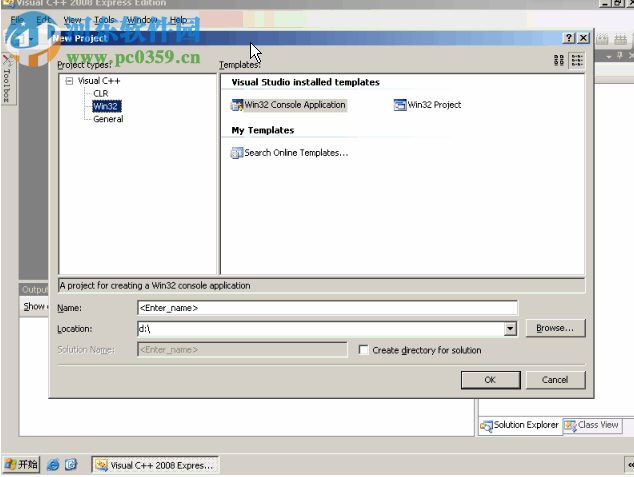The width and height of the screenshot is (634, 477).
Task: Click Visual C++ 2008 Express taskbar button
Action: click(x=155, y=465)
